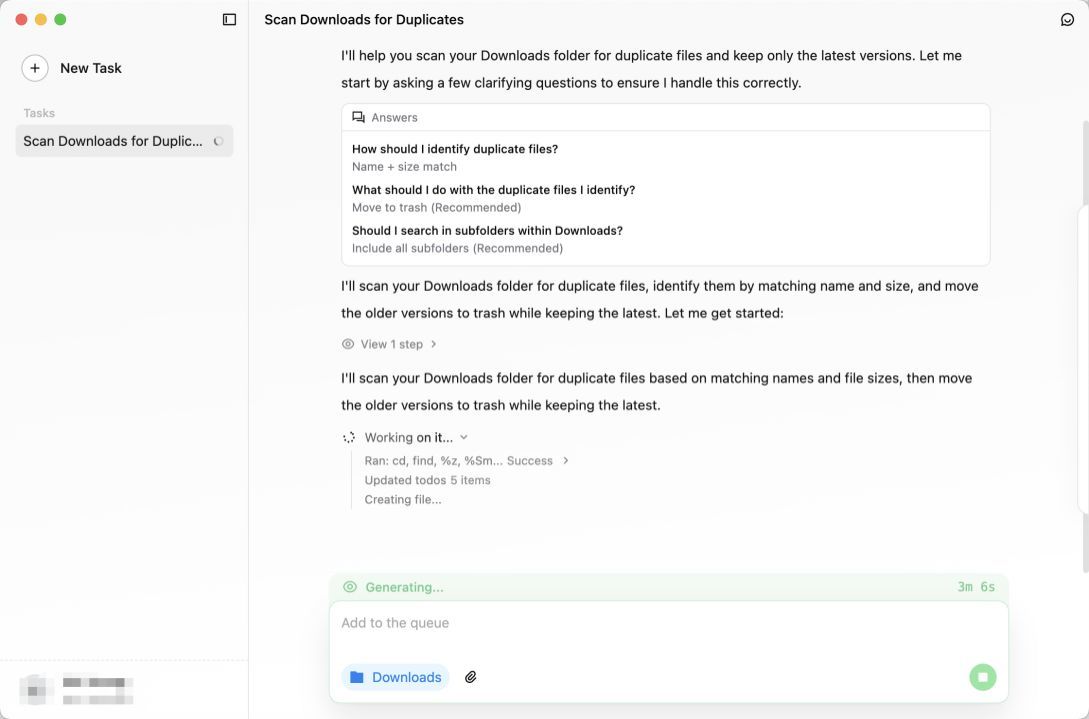Image resolution: width=1089 pixels, height=719 pixels.
Task: Click the New Task label
Action: [x=91, y=68]
